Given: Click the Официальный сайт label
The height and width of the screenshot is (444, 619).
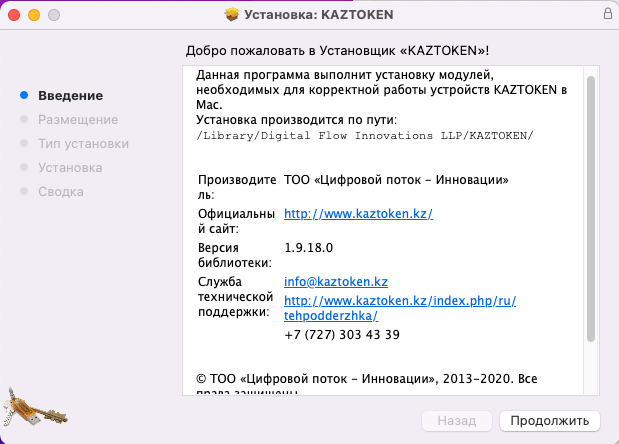Looking at the screenshot, I should click(x=236, y=221).
